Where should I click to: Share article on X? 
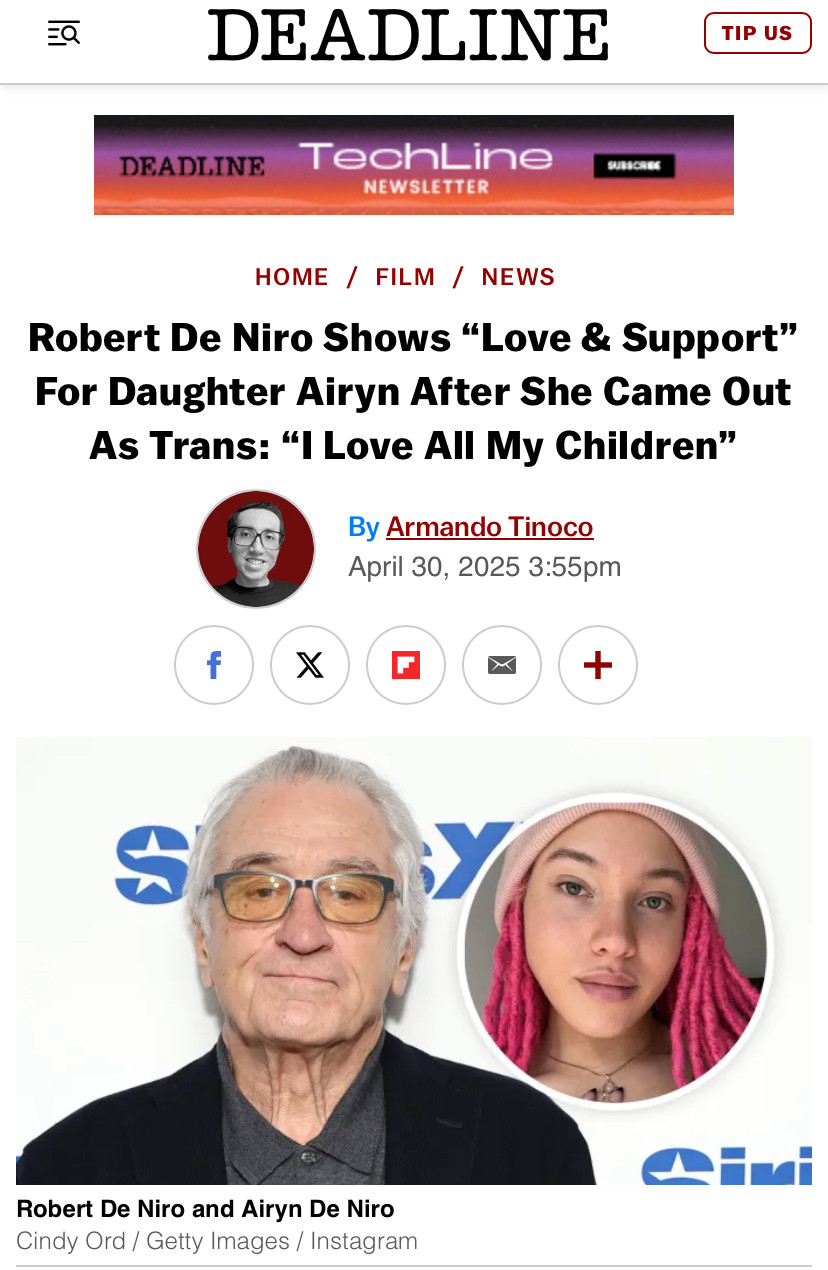pos(310,665)
